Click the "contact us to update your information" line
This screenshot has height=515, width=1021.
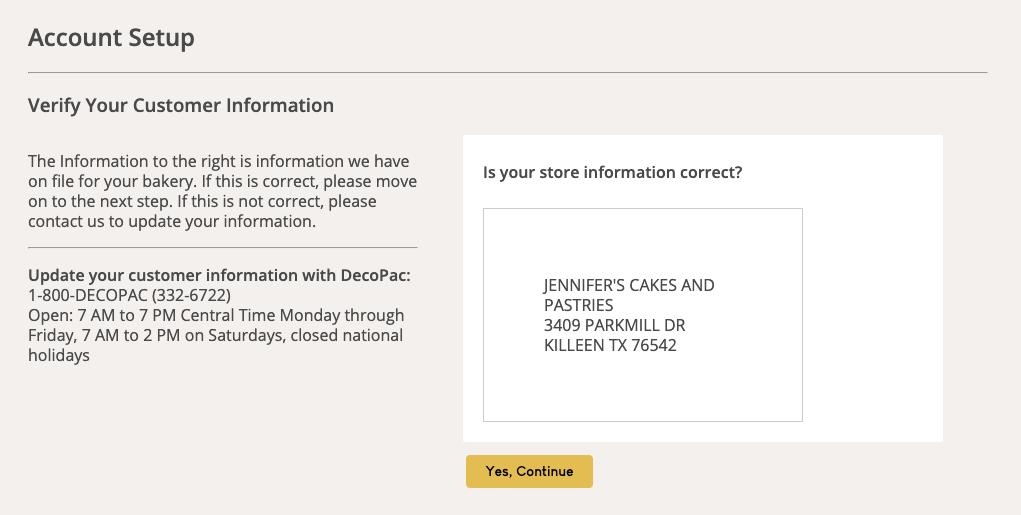click(x=172, y=221)
